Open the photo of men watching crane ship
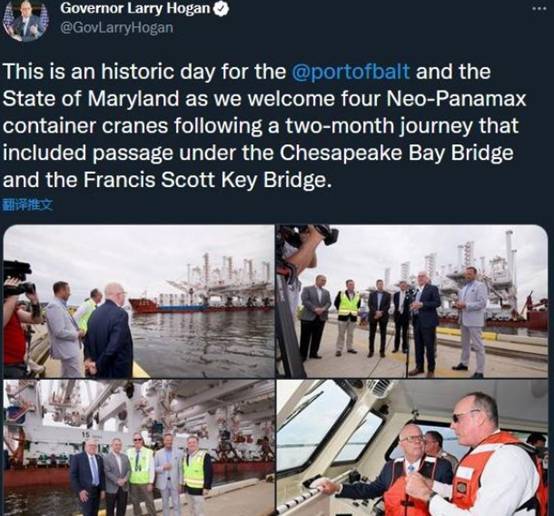This screenshot has width=554, height=516. pyautogui.click(x=138, y=301)
